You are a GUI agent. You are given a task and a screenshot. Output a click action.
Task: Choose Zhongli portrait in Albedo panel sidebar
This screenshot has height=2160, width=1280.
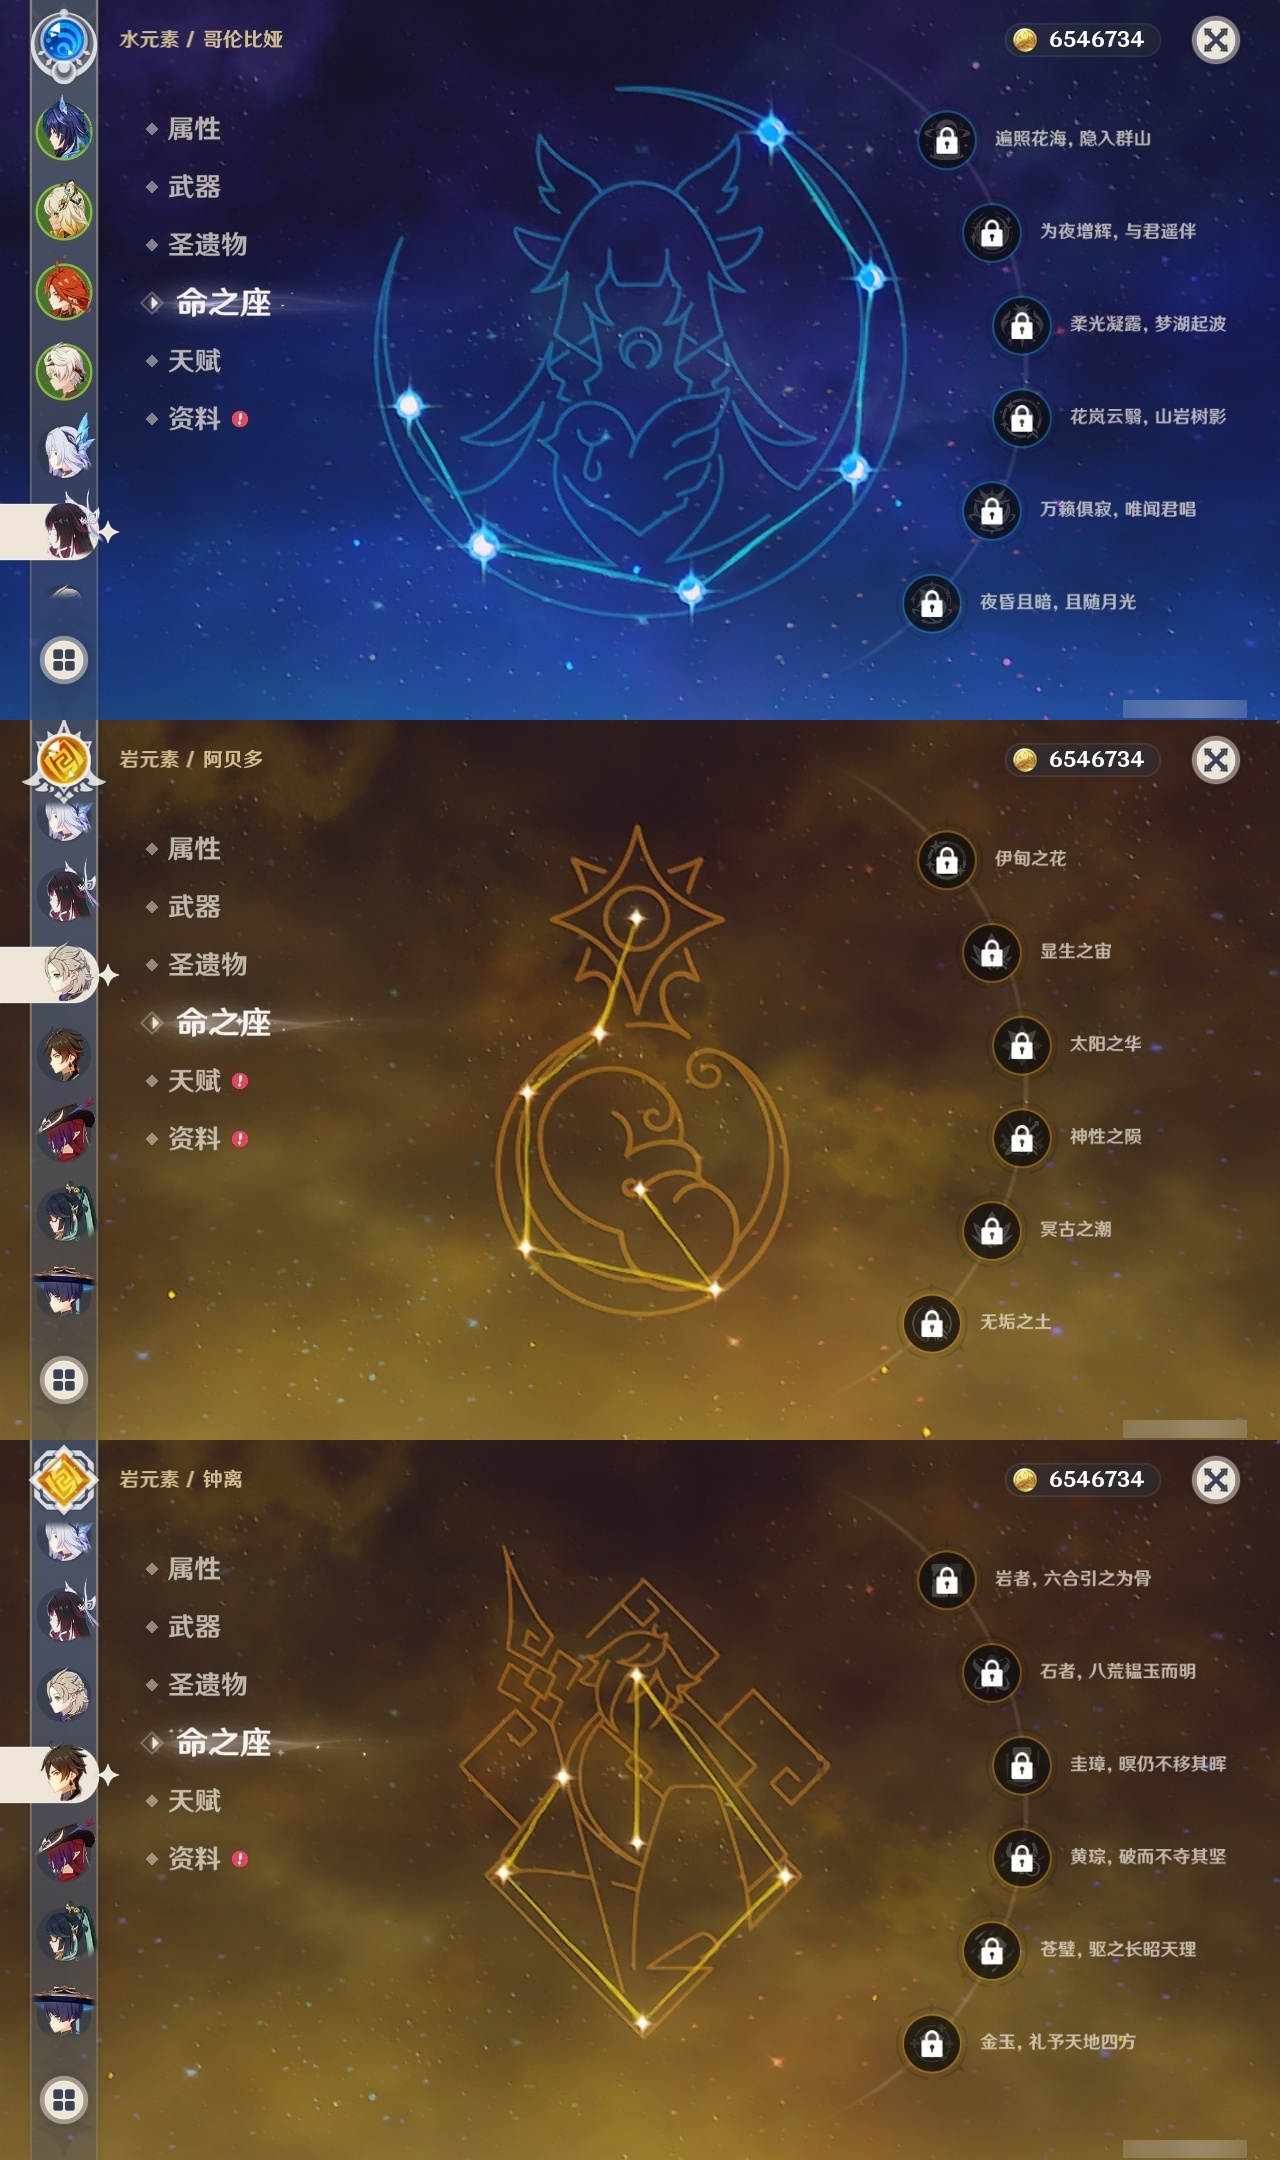point(64,1054)
